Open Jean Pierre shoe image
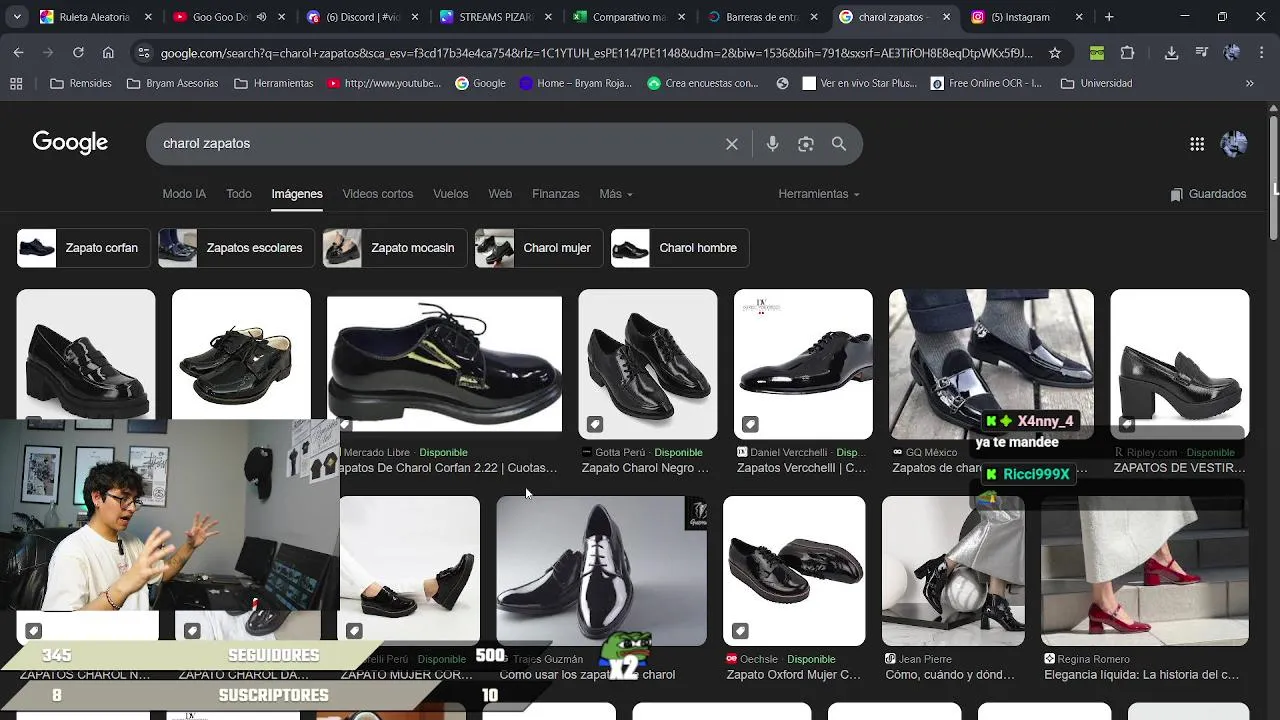The image size is (1280, 720). tap(953, 571)
